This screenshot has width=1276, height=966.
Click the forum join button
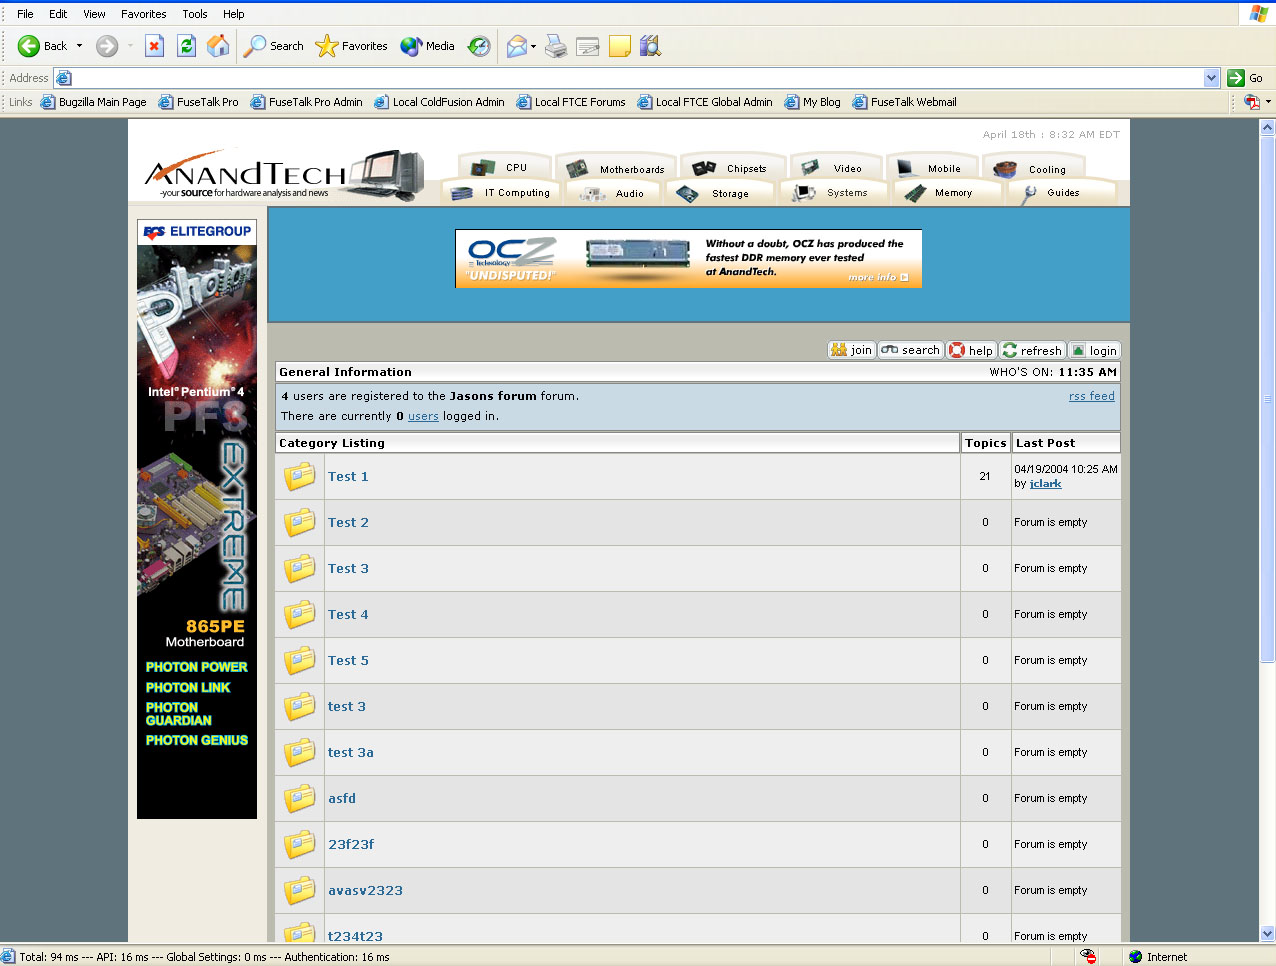click(852, 350)
